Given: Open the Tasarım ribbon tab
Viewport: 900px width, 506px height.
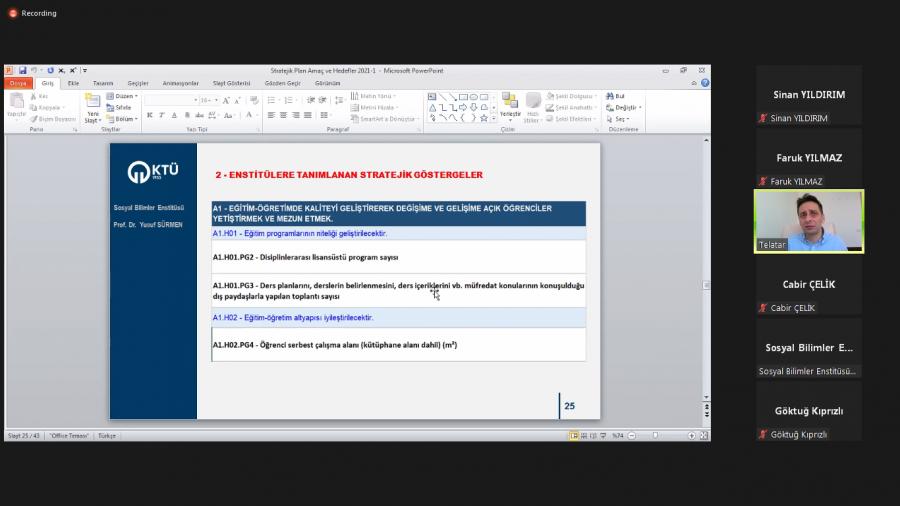Looking at the screenshot, I should [103, 83].
